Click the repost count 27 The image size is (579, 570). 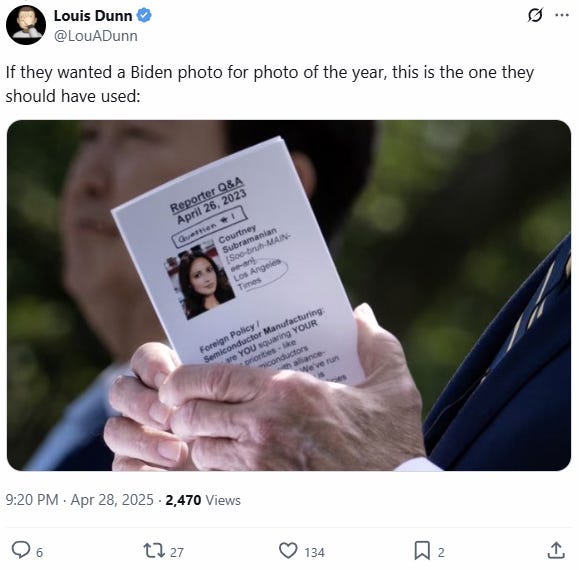point(177,553)
